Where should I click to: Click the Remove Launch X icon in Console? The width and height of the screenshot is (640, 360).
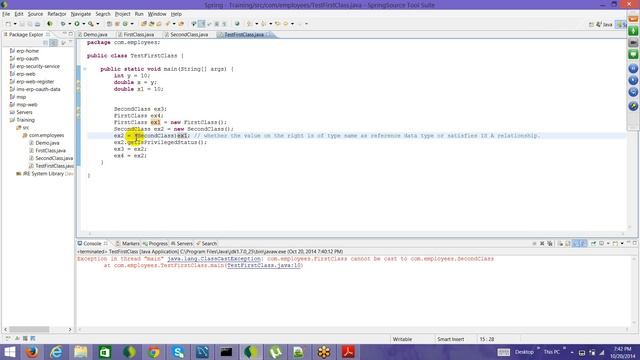point(542,243)
